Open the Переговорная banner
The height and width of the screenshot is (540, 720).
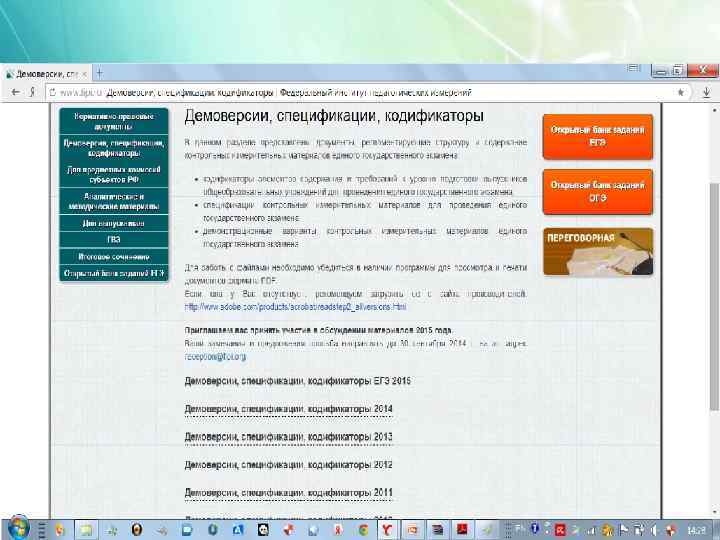click(x=598, y=251)
